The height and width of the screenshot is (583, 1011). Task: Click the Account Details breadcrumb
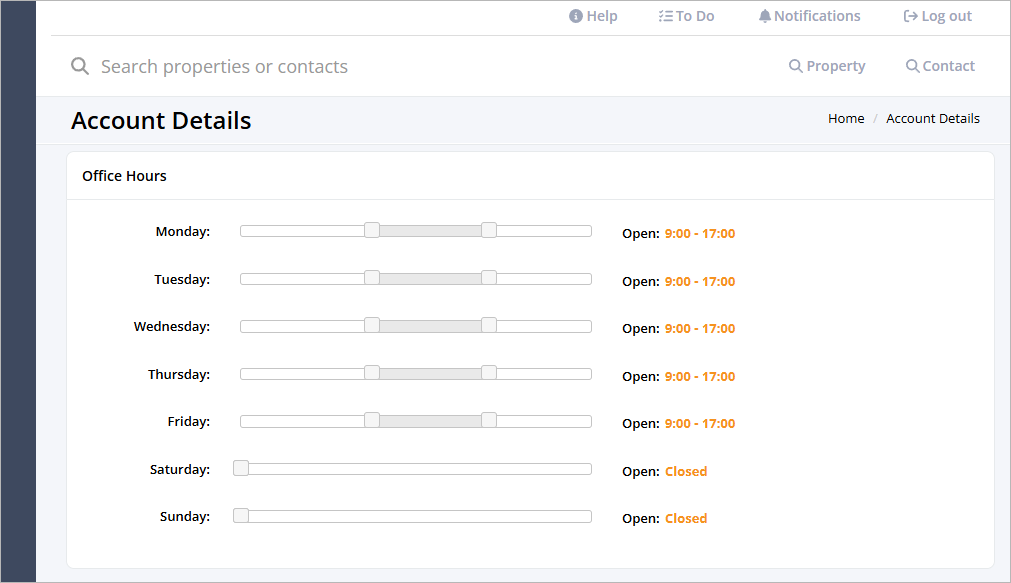(x=932, y=118)
